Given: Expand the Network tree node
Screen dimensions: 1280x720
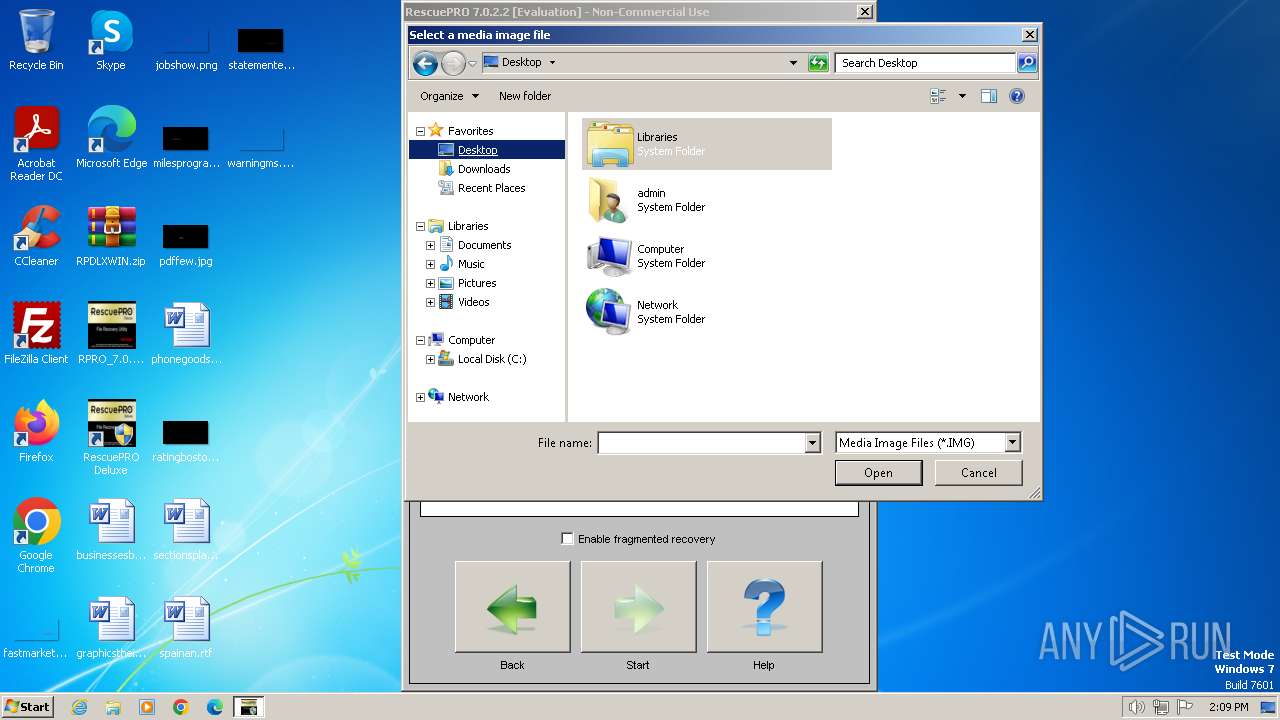Looking at the screenshot, I should click(420, 397).
